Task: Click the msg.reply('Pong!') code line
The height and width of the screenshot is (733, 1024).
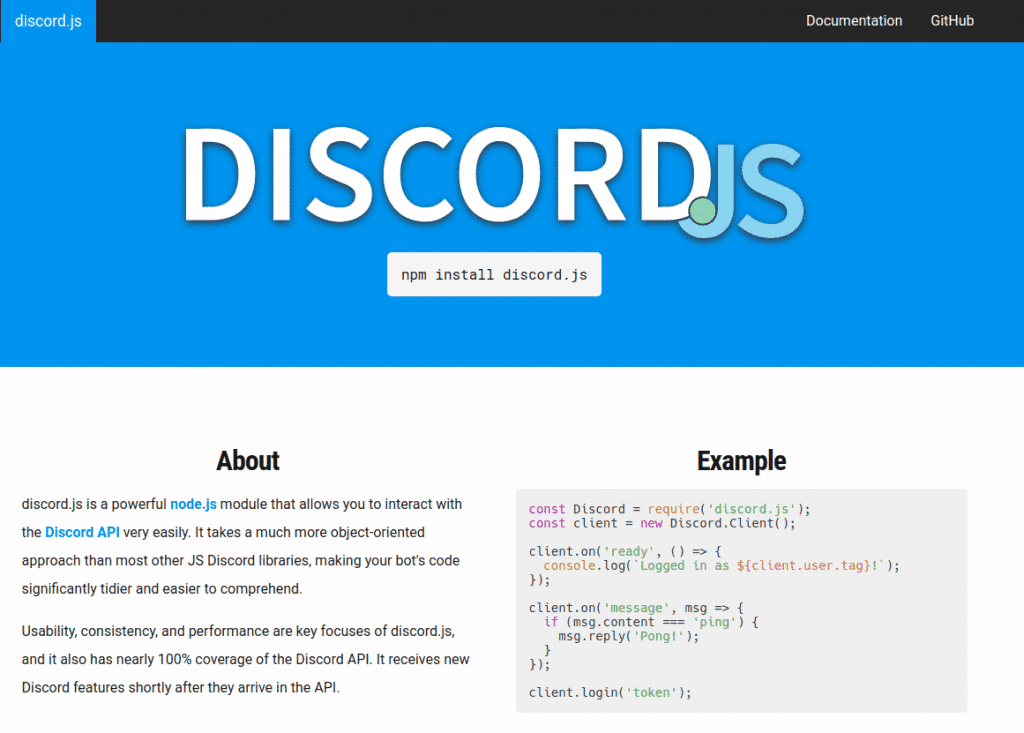Action: click(628, 636)
